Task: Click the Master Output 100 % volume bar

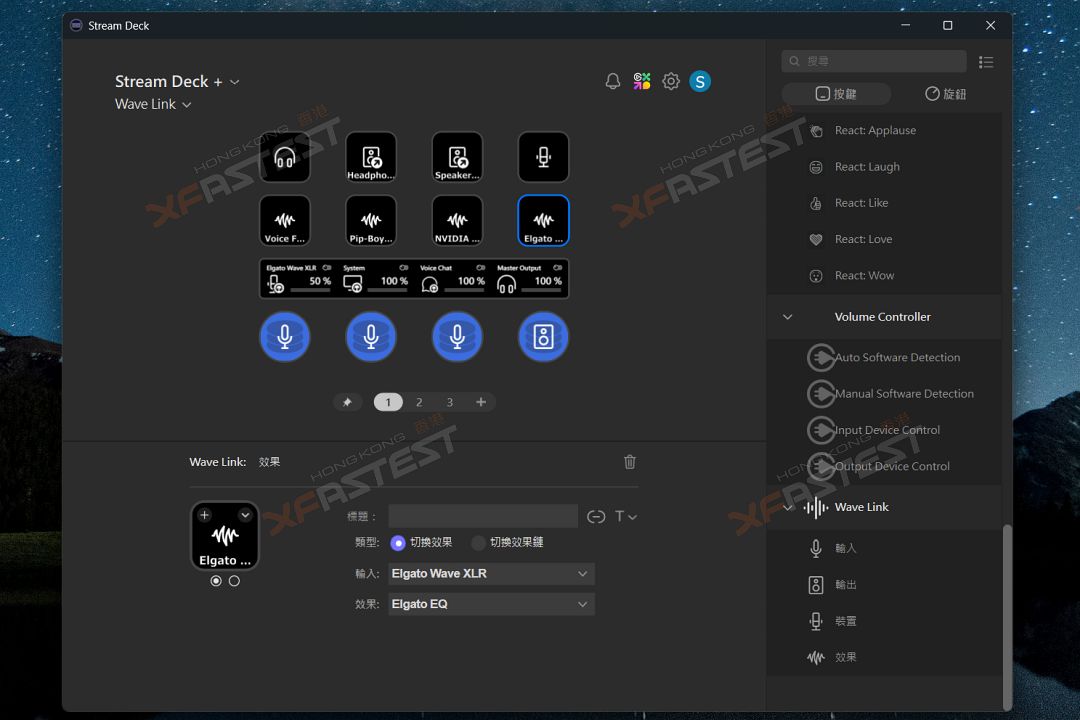Action: (541, 291)
